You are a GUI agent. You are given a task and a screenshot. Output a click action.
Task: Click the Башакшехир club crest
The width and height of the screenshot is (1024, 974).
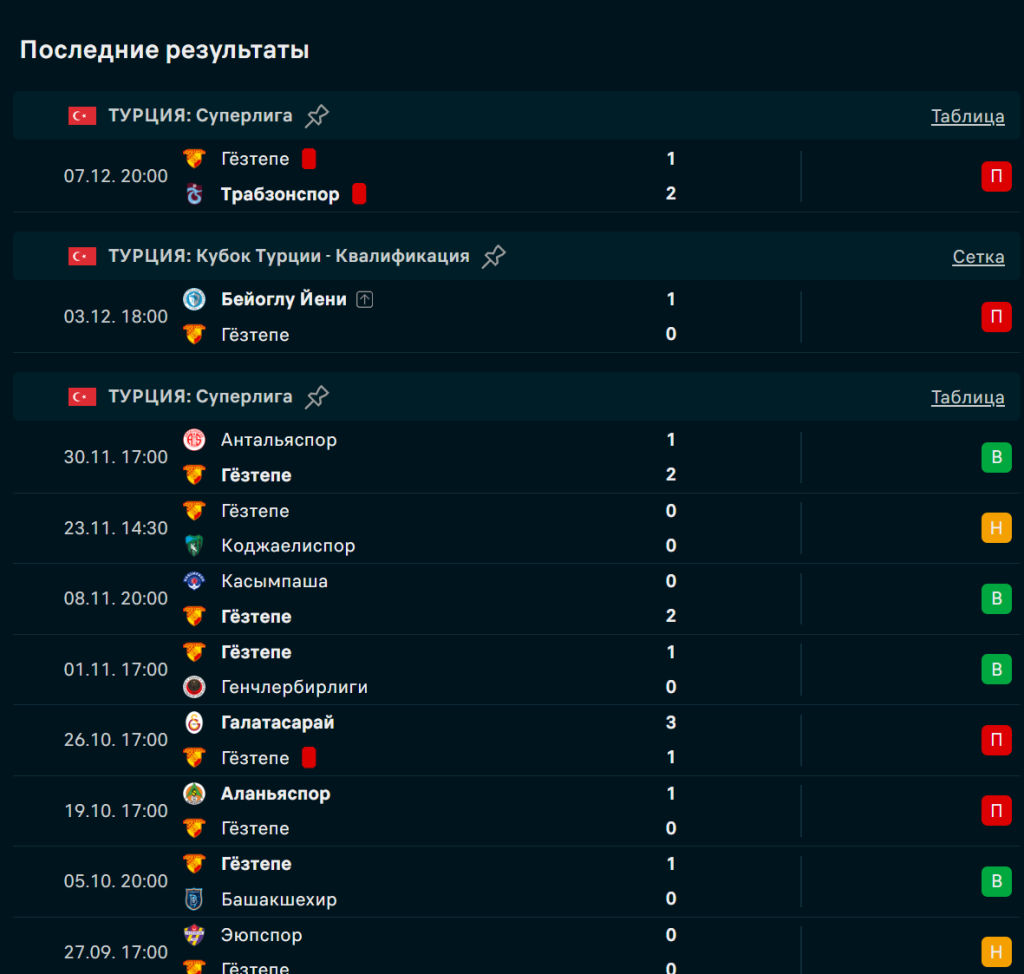[x=194, y=900]
